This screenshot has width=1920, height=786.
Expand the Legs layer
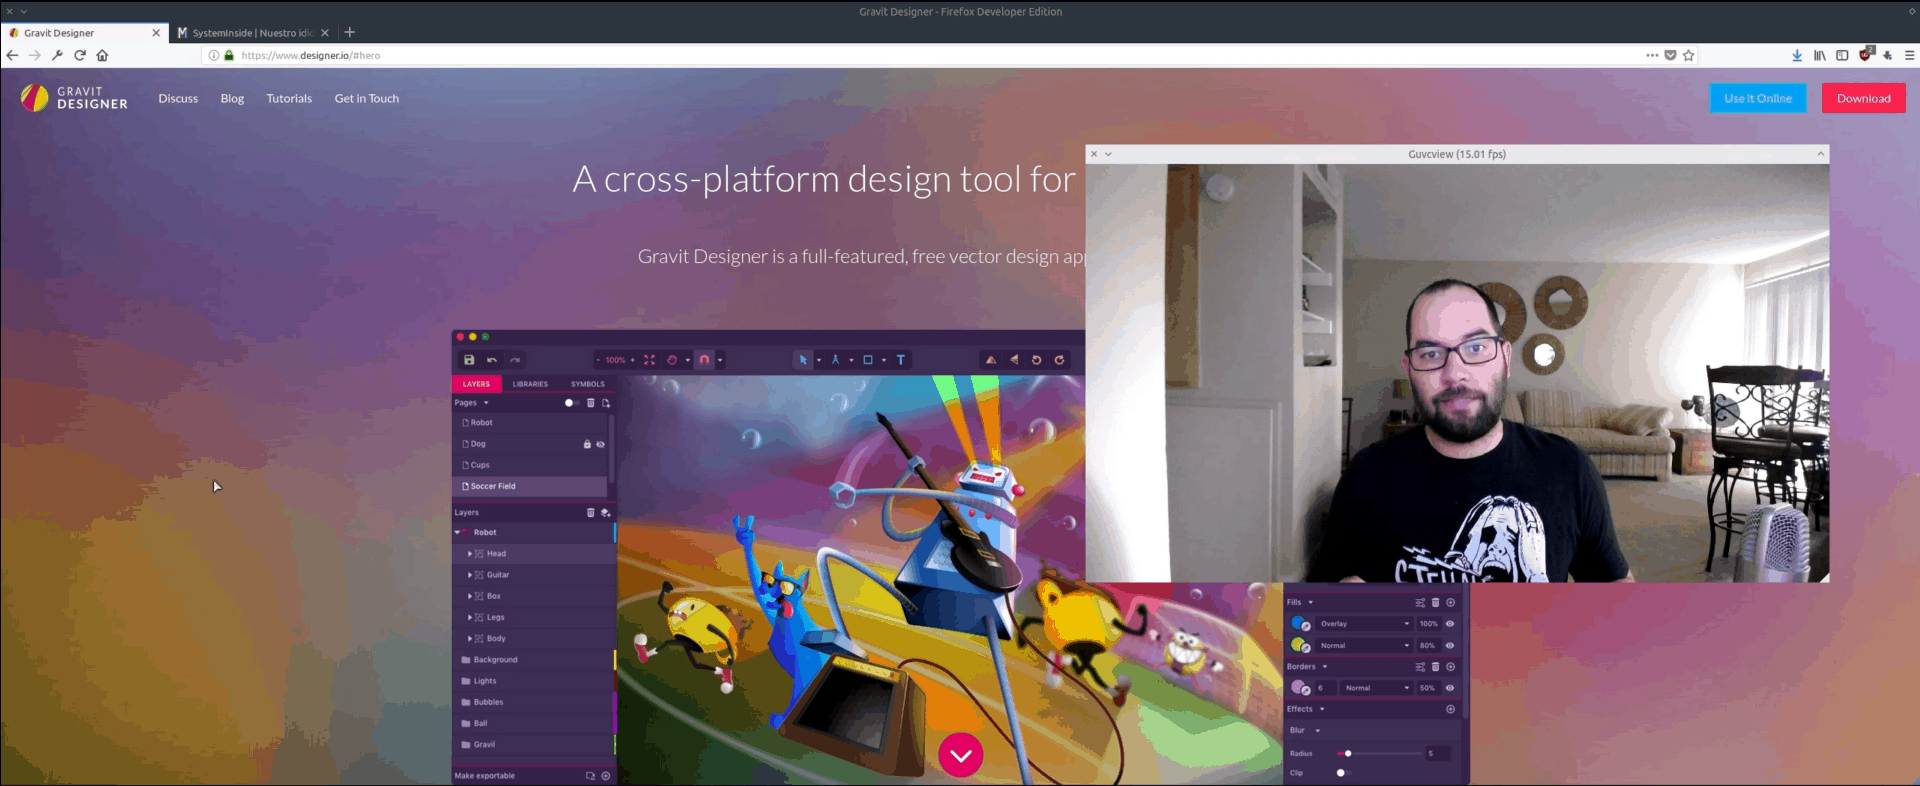click(x=470, y=617)
